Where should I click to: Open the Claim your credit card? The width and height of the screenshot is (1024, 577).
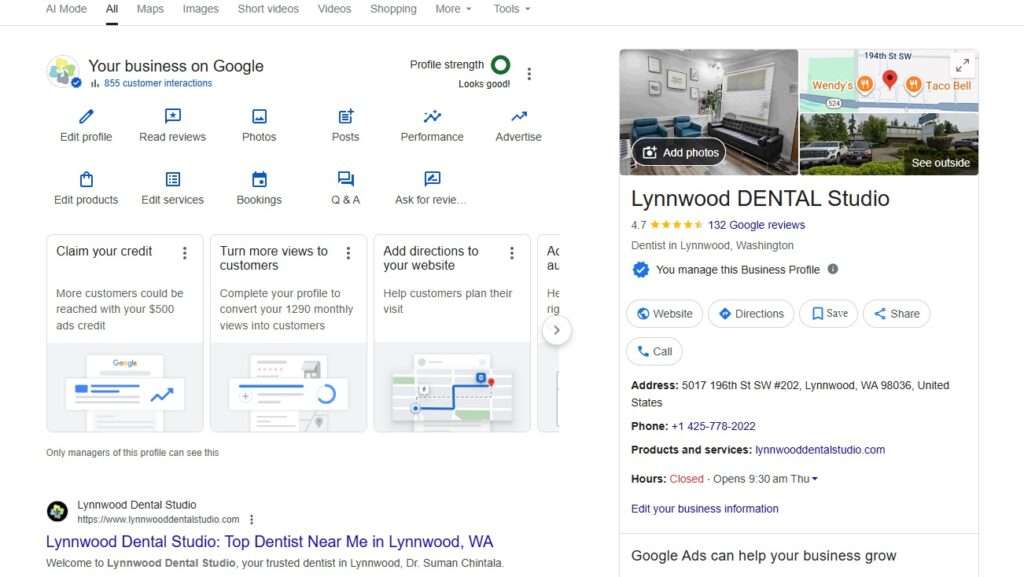click(125, 334)
